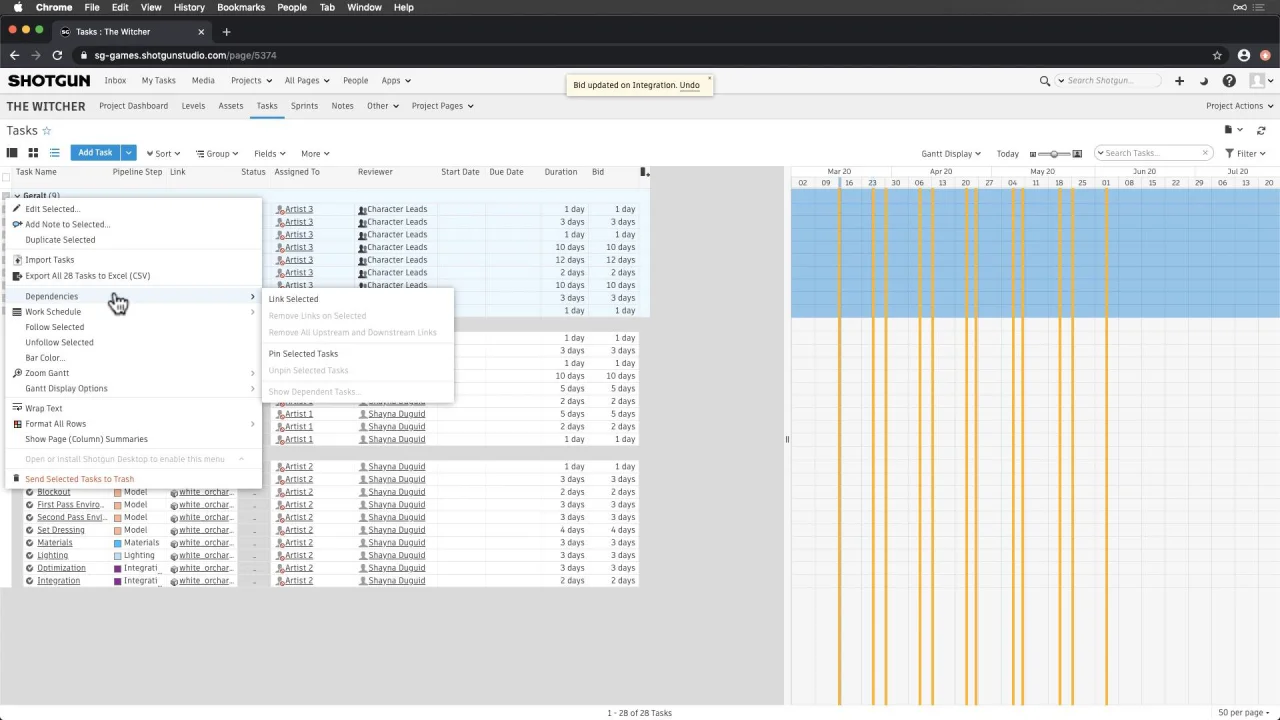
Task: Open the Blockout task link
Action: (x=54, y=492)
